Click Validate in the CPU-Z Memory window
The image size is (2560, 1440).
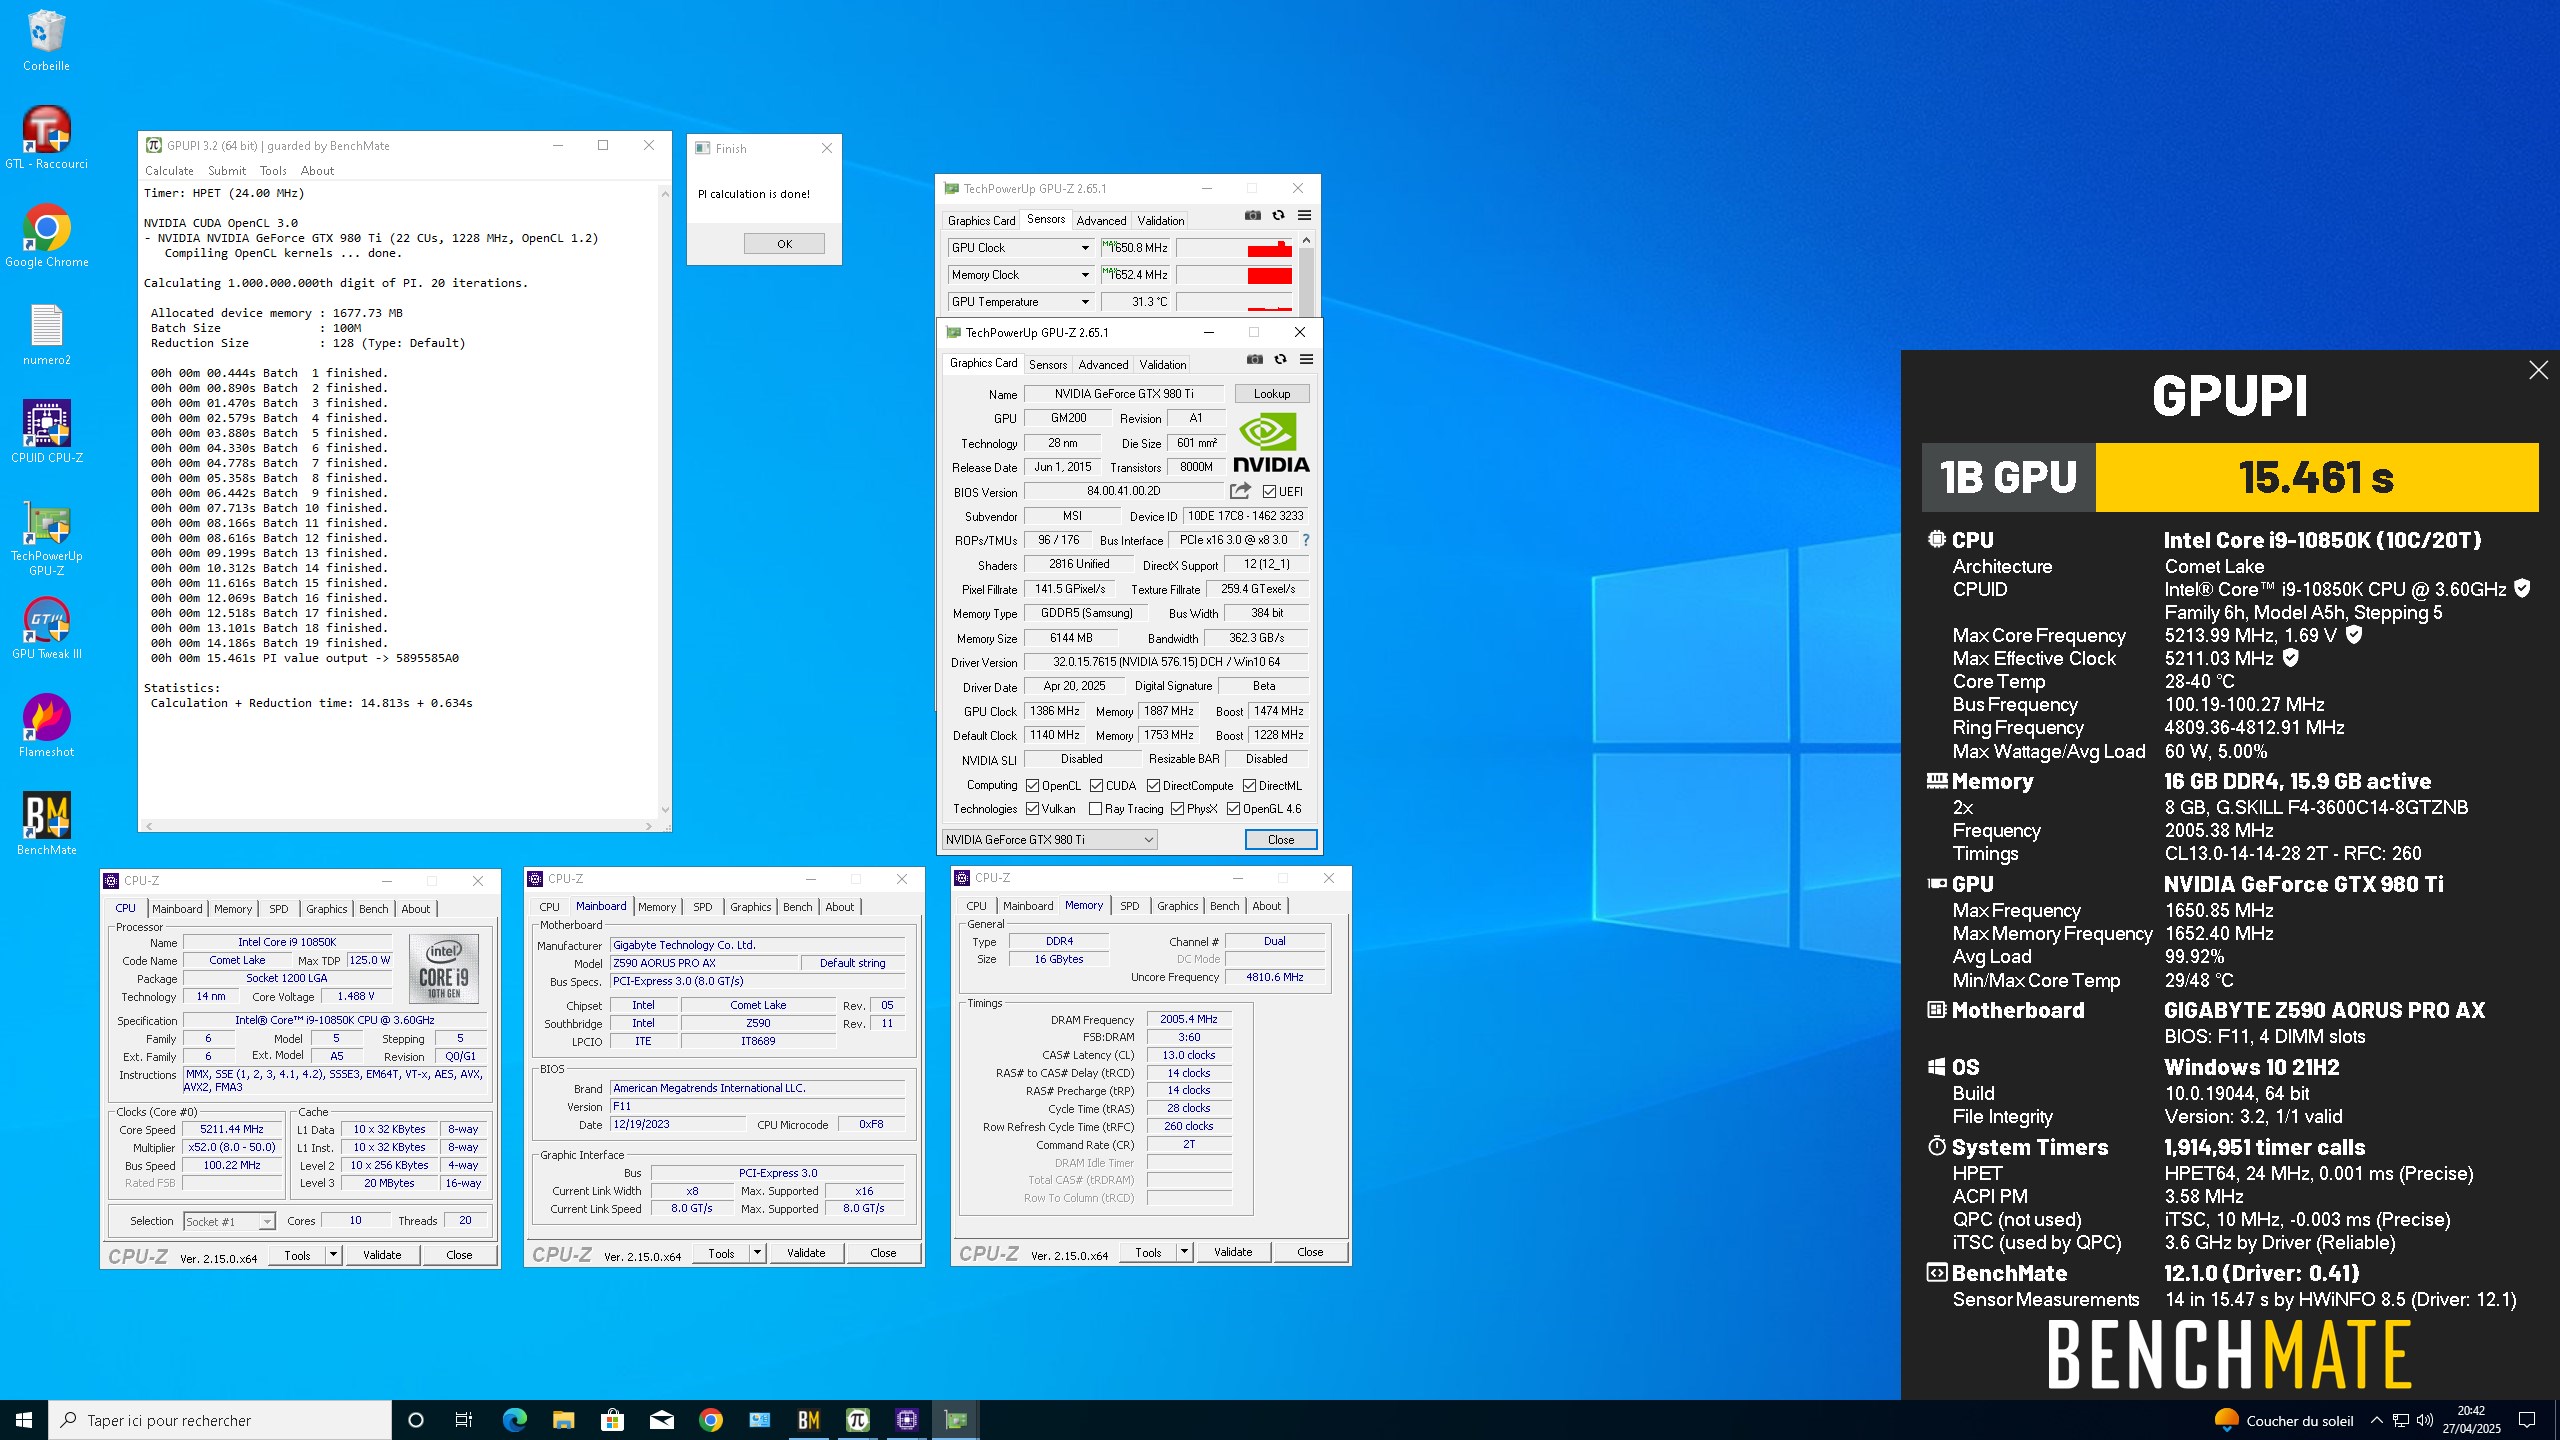[1233, 1252]
